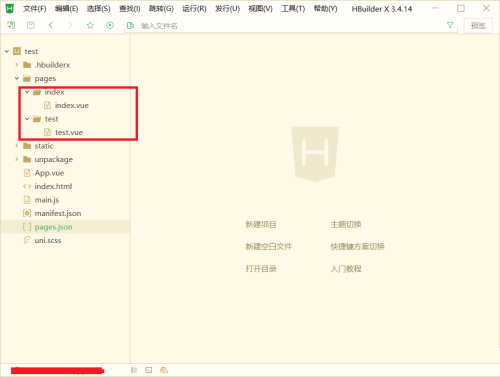Open pages.json file
The height and width of the screenshot is (377, 500).
coord(54,227)
